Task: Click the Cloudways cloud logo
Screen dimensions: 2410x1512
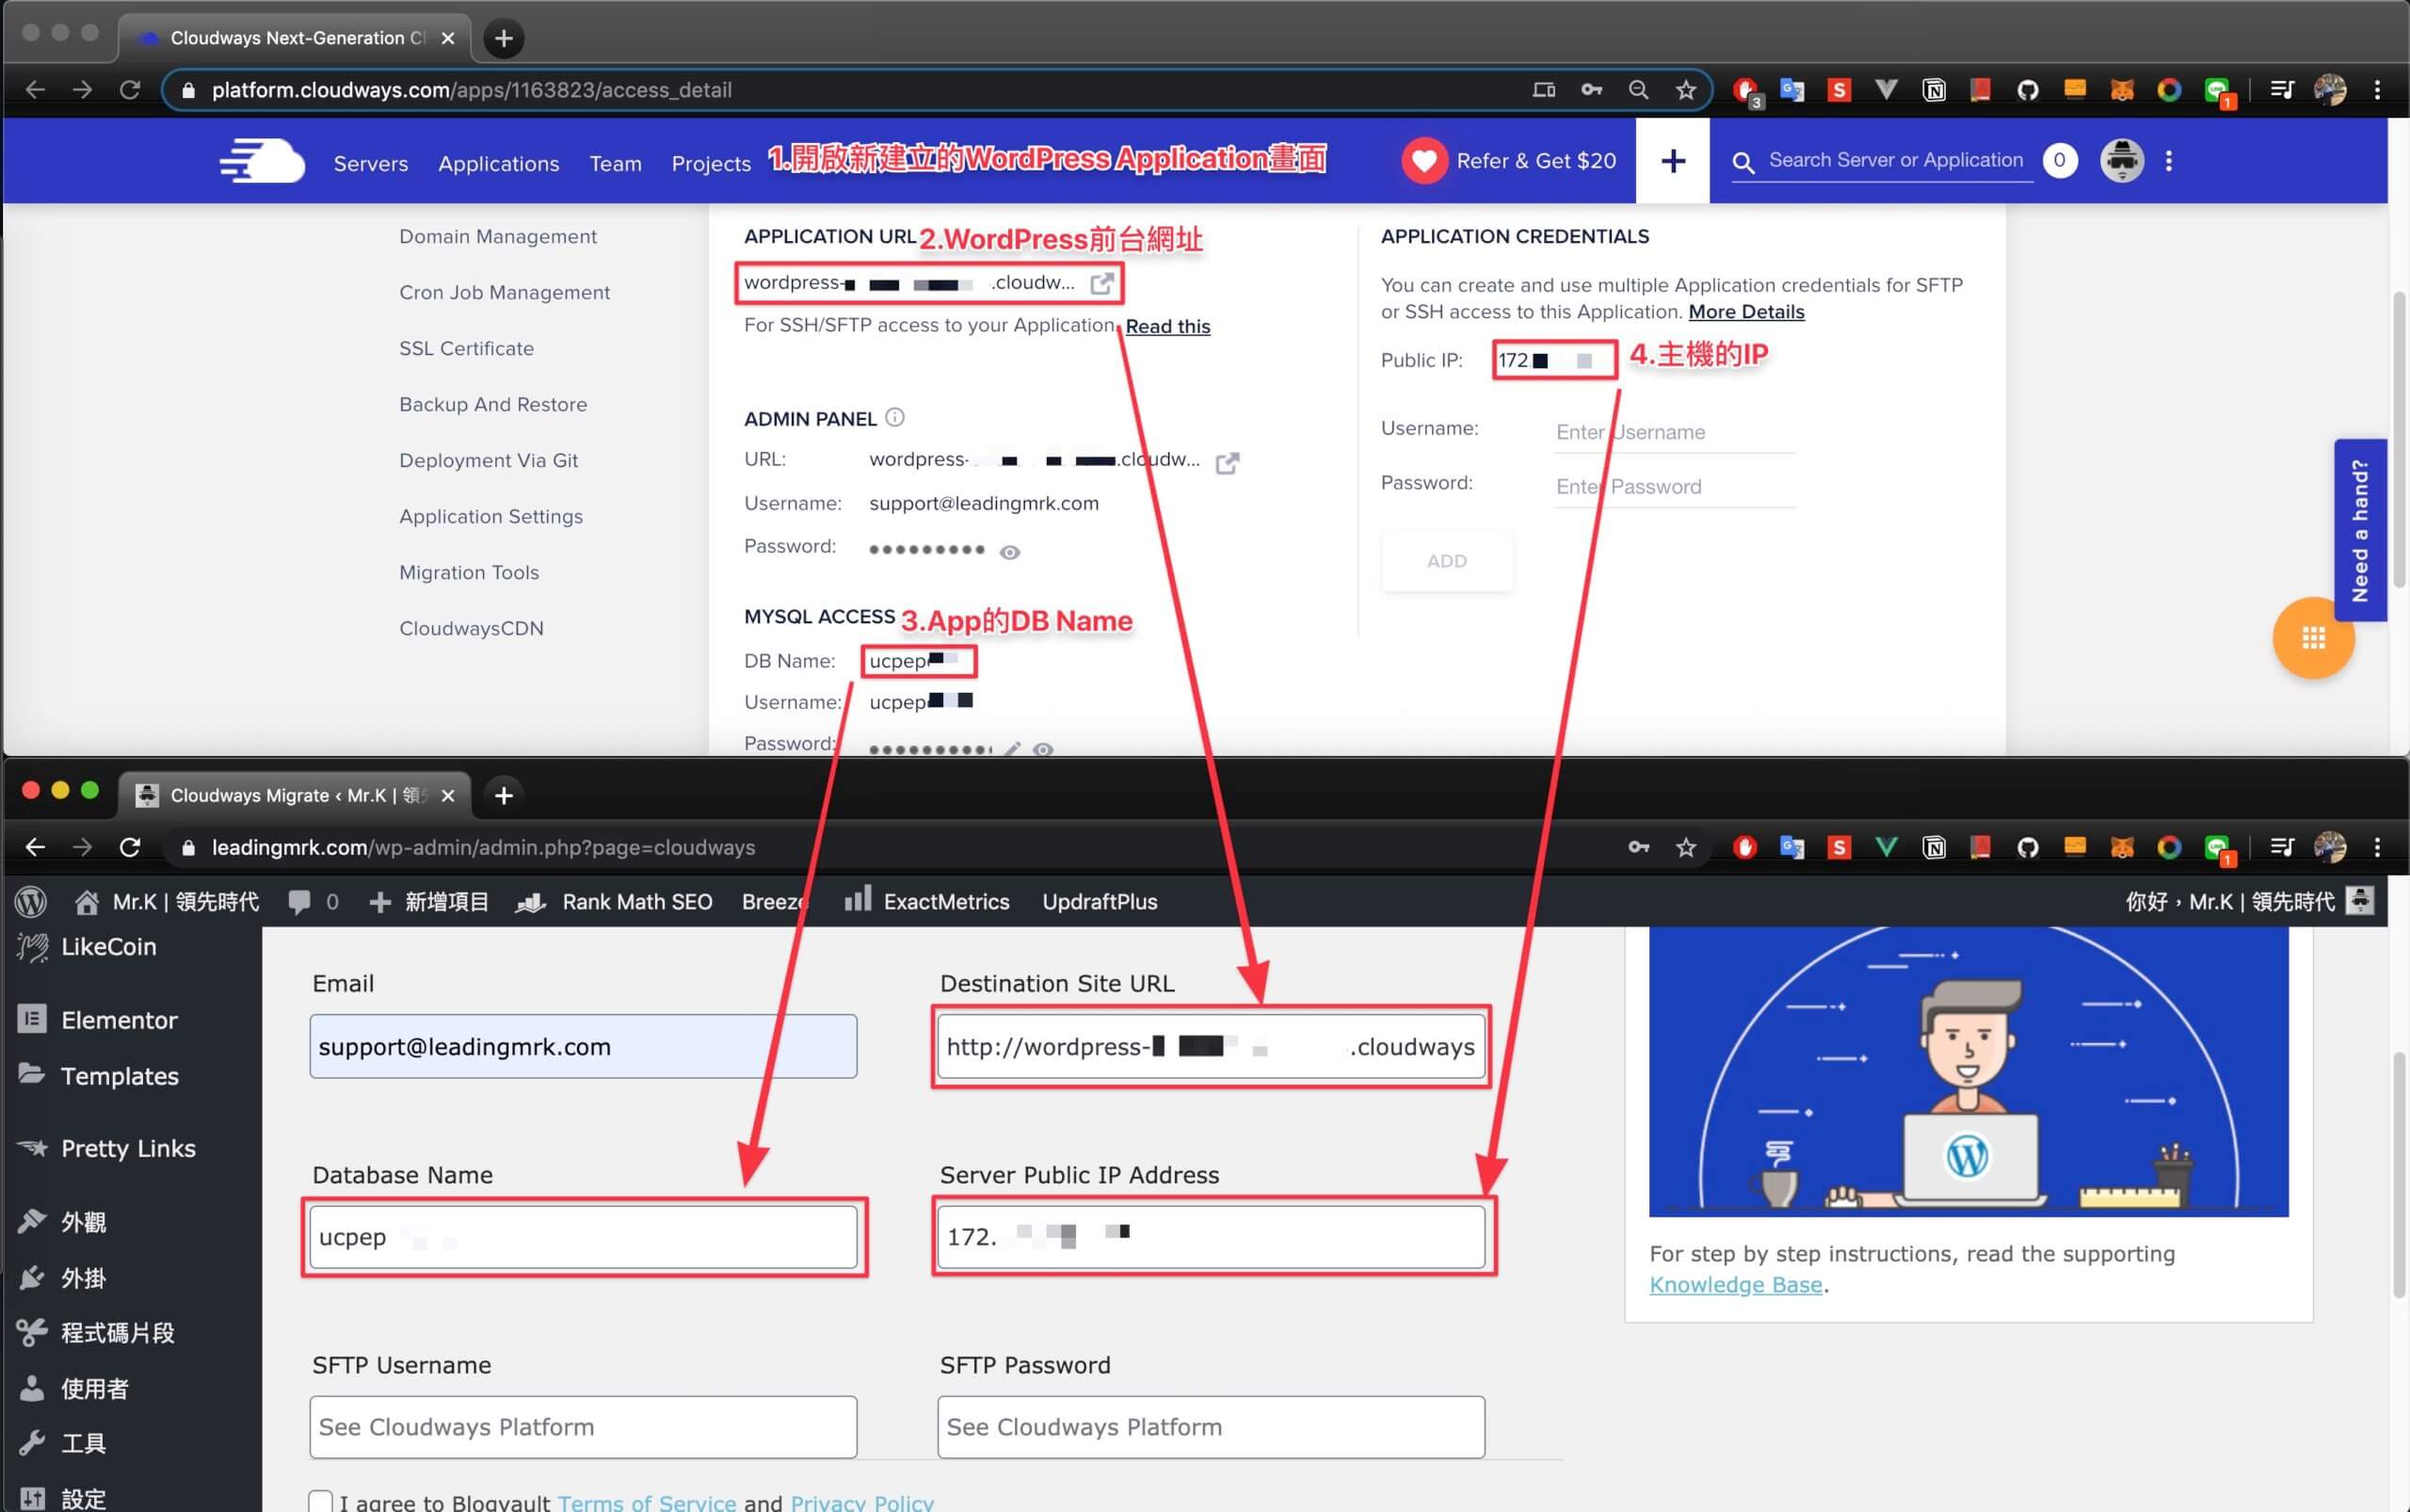Action: (x=262, y=161)
